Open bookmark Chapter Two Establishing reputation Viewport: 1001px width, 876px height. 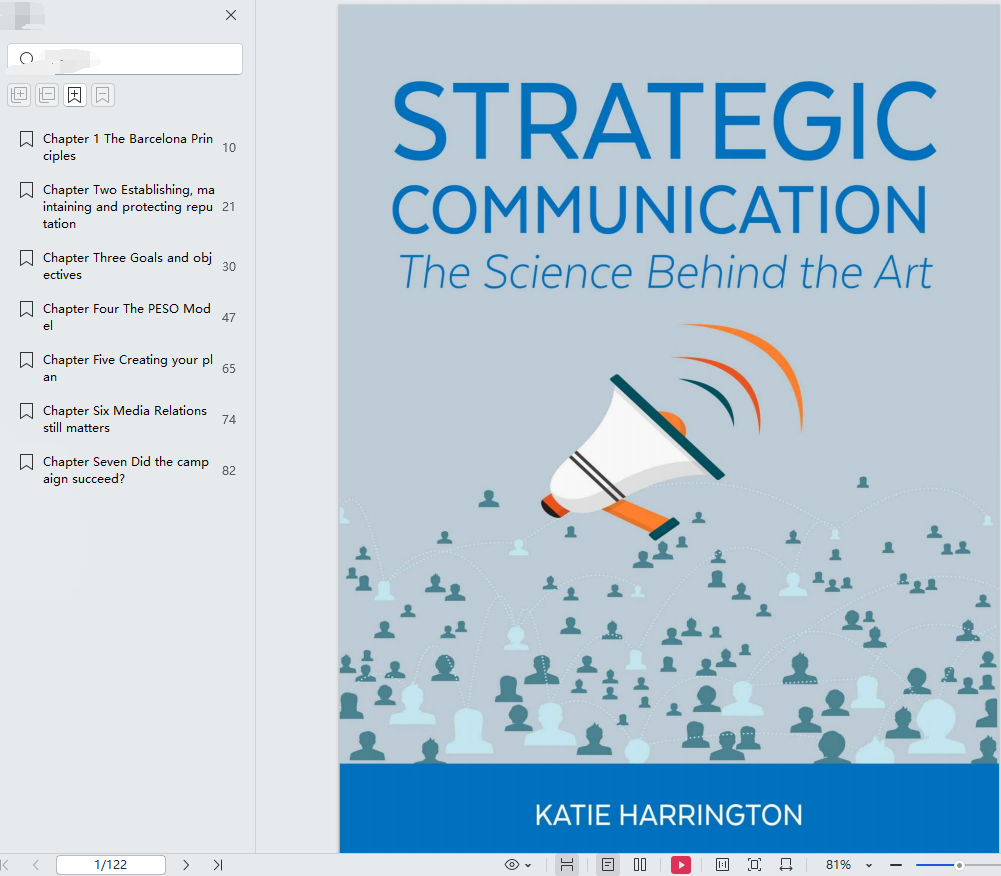click(128, 206)
